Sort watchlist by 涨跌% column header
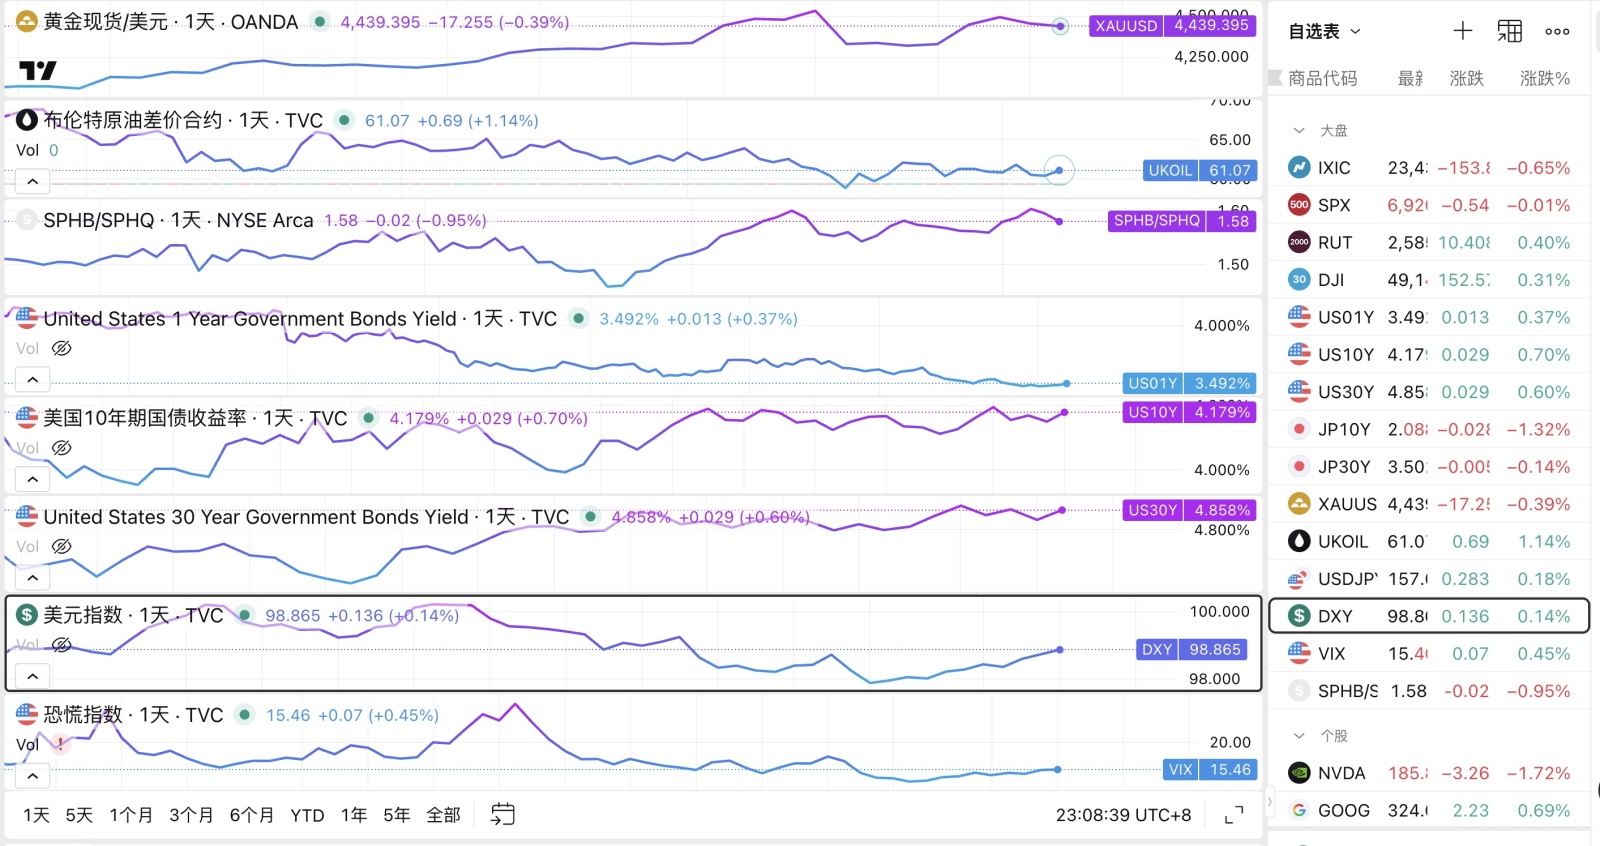This screenshot has height=846, width=1600. pos(1544,78)
